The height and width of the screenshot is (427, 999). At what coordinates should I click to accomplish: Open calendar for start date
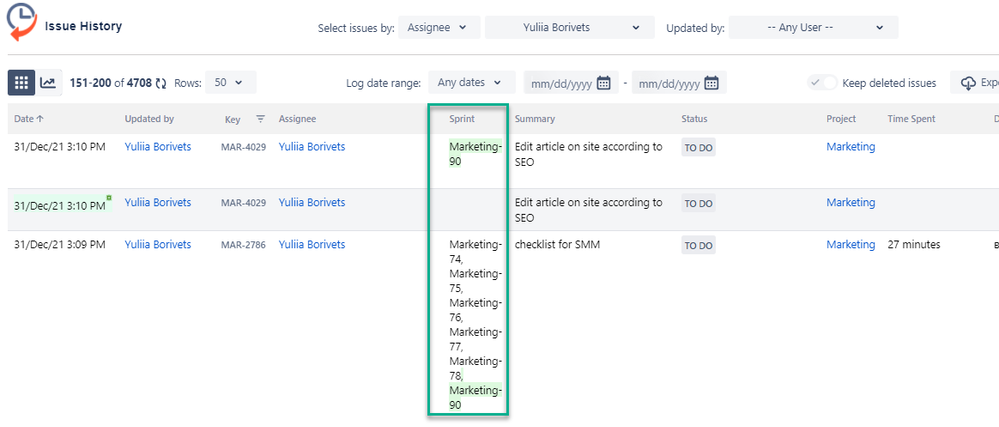(x=603, y=83)
